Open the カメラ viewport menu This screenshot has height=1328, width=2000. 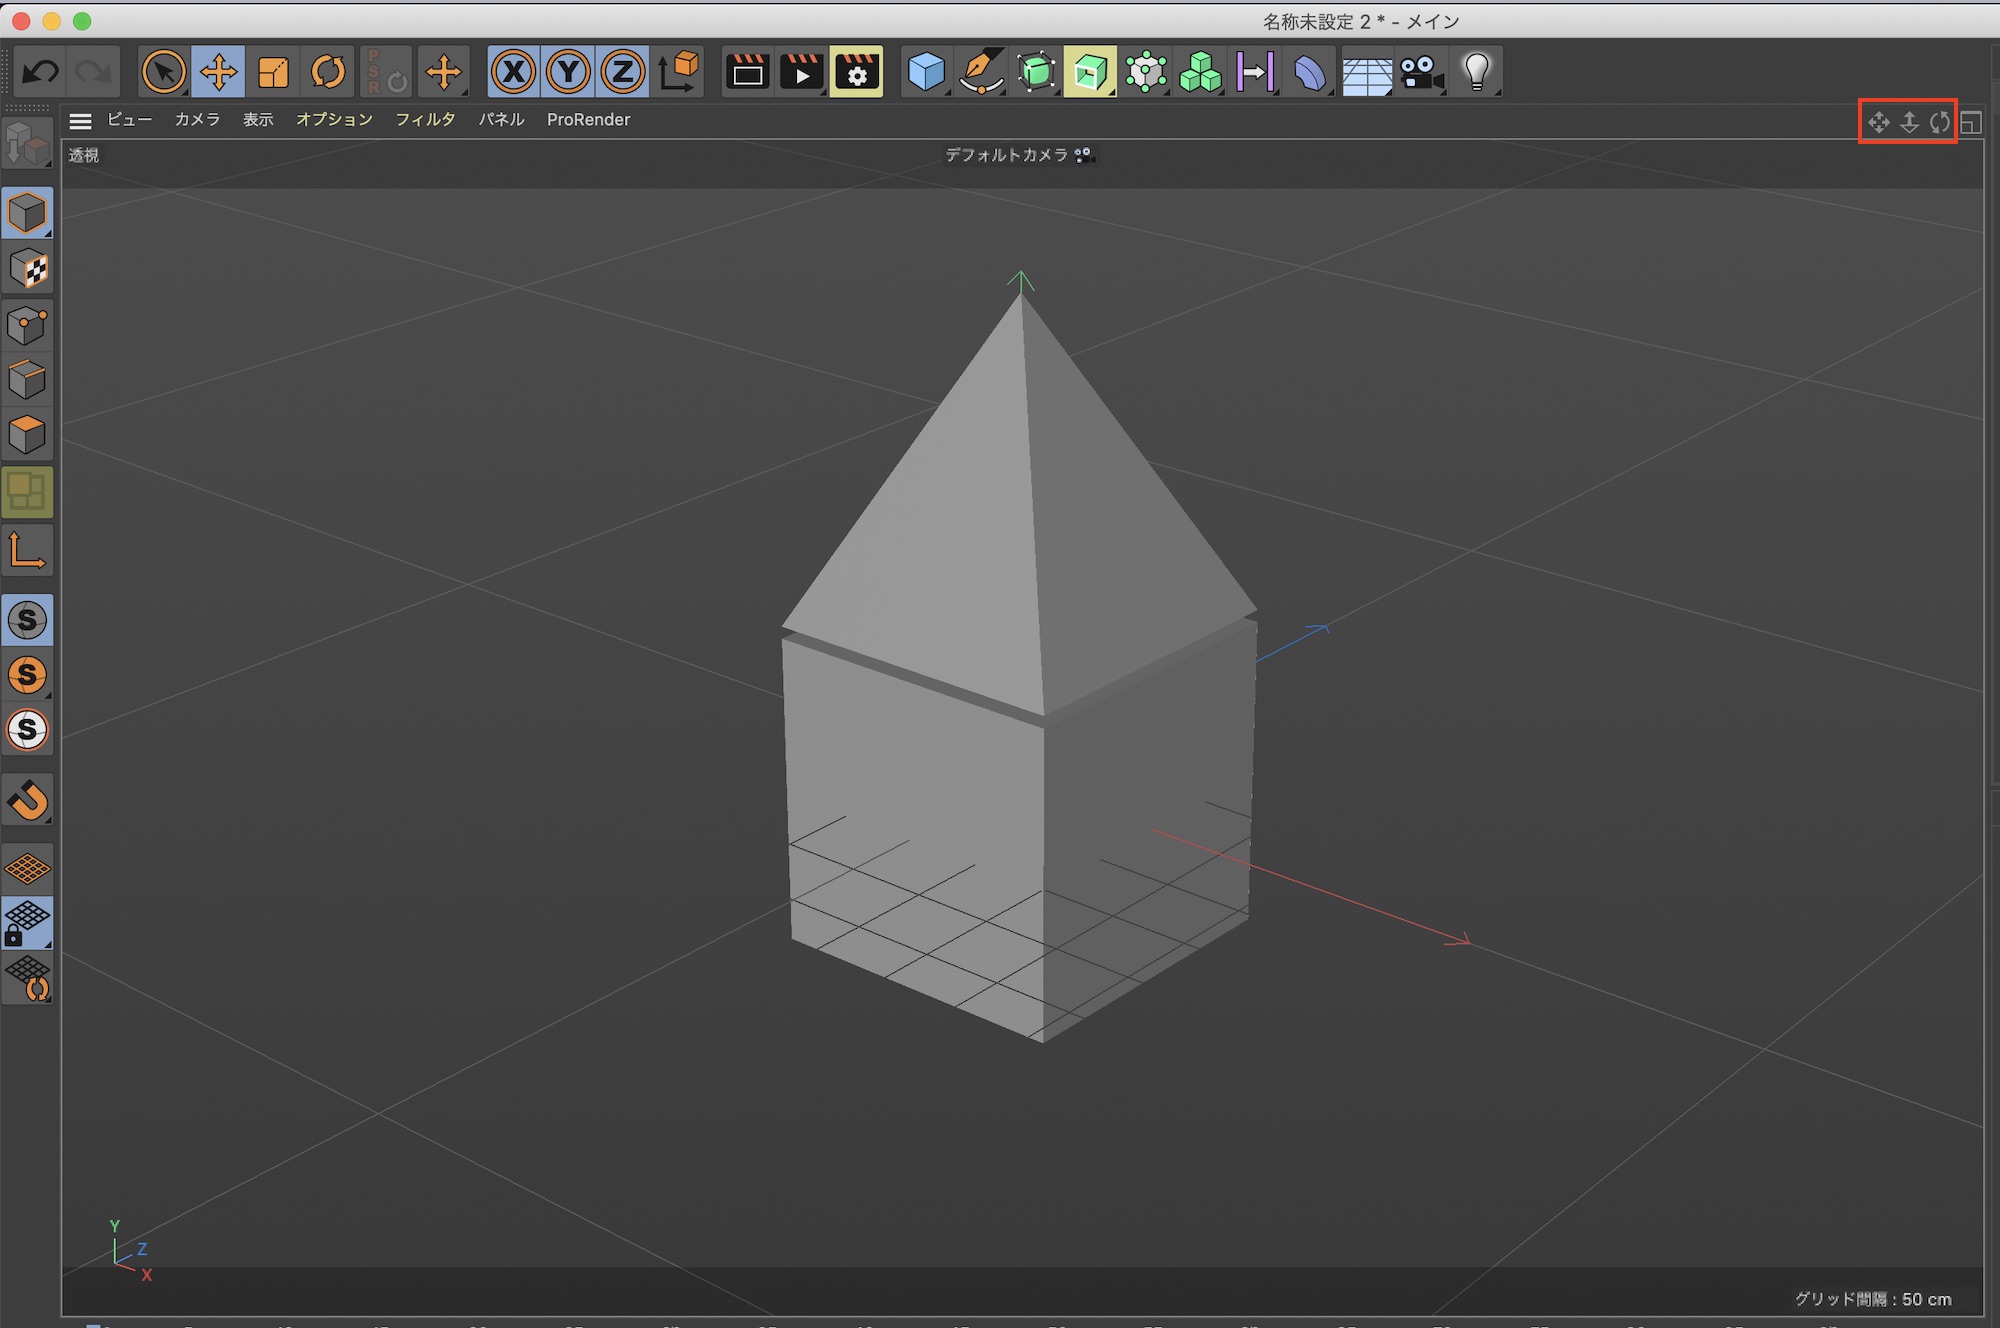tap(197, 120)
